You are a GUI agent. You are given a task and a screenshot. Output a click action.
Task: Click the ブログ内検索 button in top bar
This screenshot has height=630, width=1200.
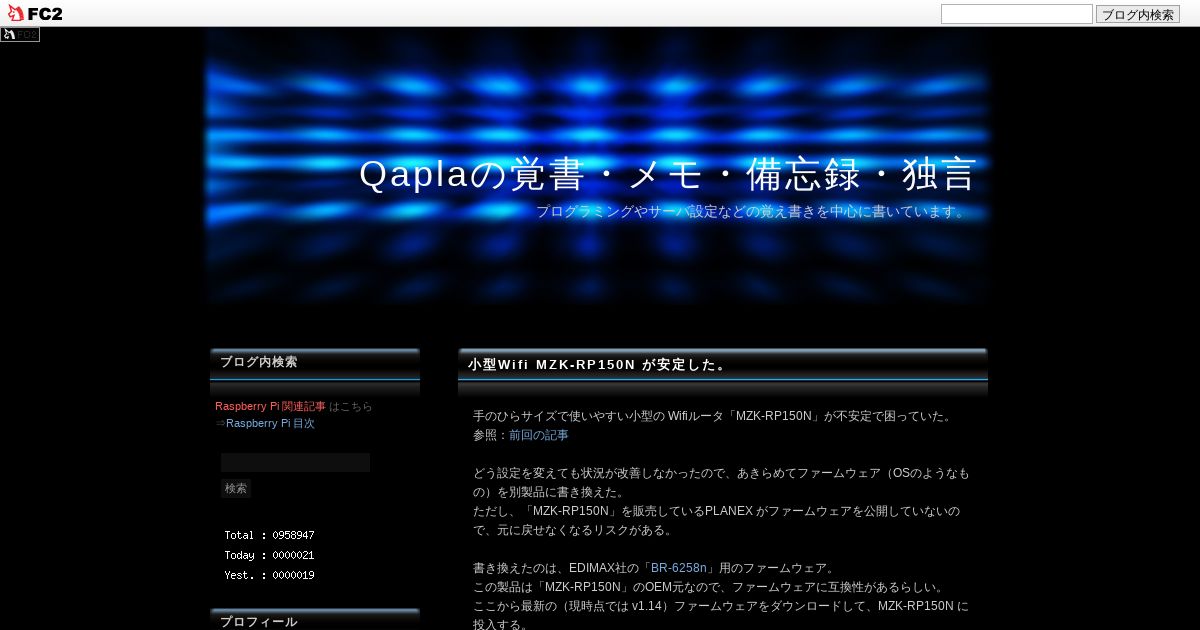point(1137,14)
